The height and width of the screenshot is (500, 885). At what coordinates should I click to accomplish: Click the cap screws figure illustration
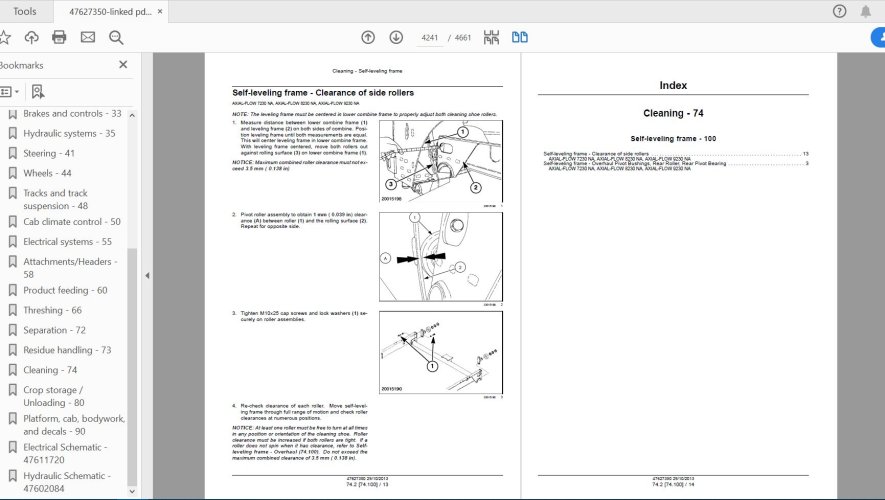(441, 353)
